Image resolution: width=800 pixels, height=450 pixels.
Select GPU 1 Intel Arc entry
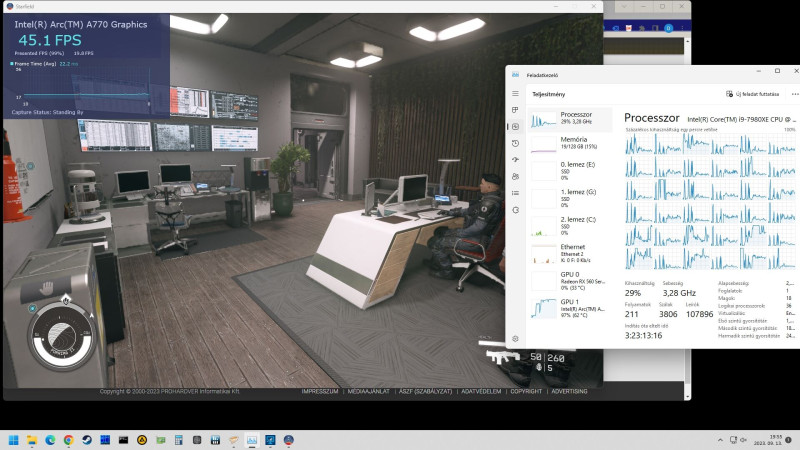[570, 309]
